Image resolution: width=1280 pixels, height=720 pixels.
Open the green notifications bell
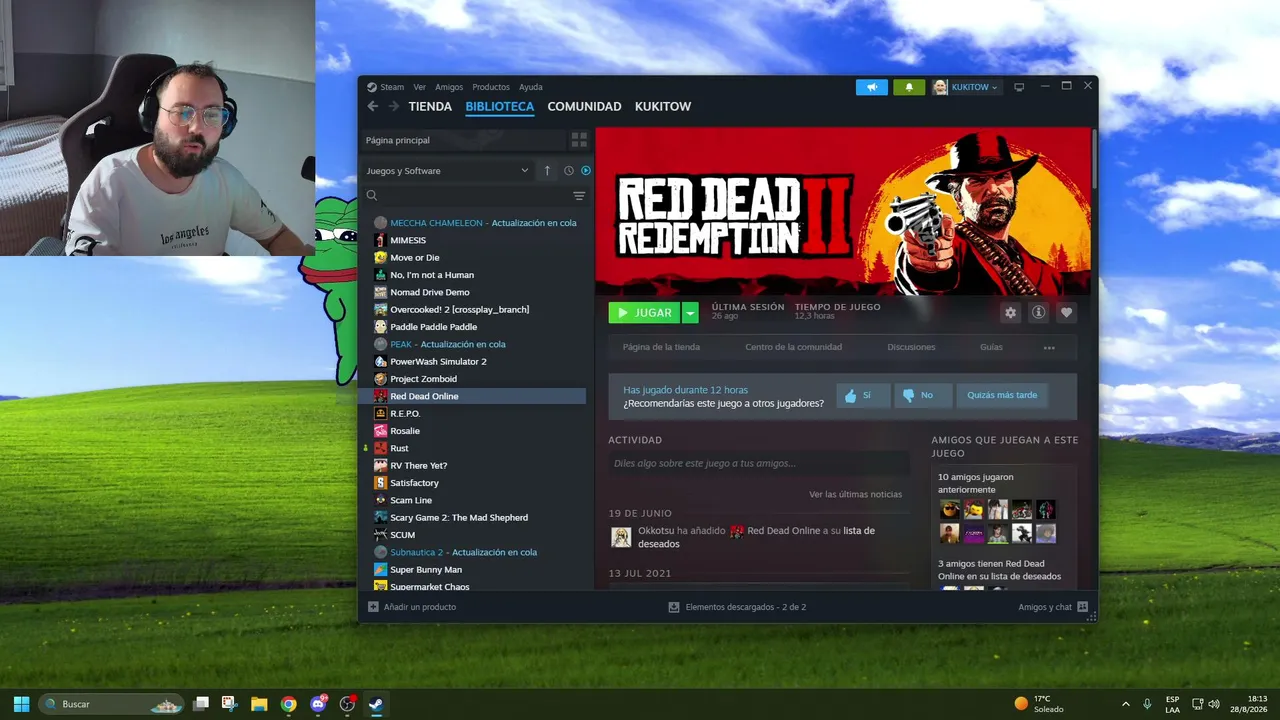909,87
